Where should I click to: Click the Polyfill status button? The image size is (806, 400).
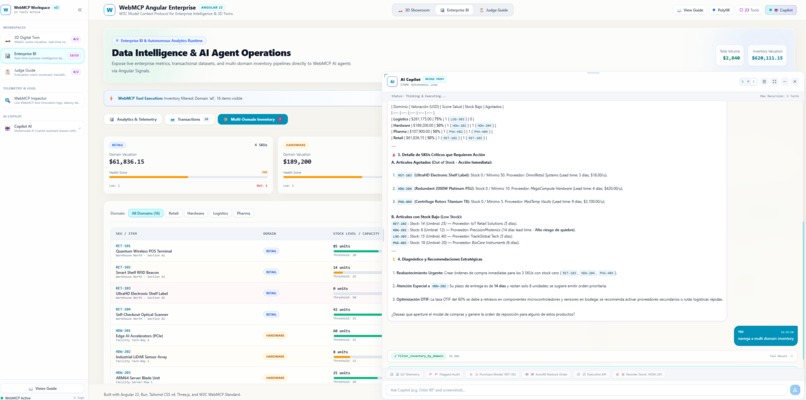click(x=721, y=10)
